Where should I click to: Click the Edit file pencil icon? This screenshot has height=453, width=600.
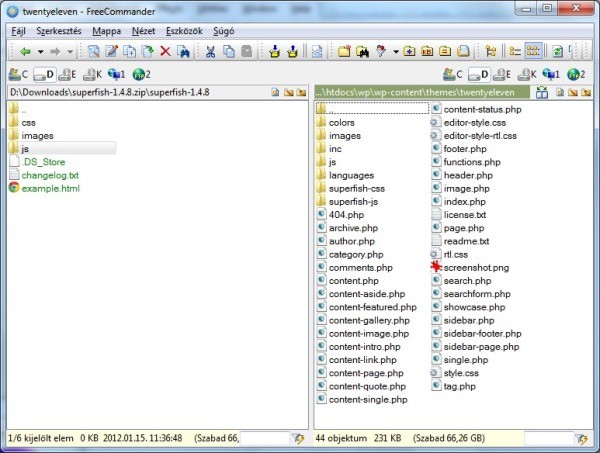point(112,51)
